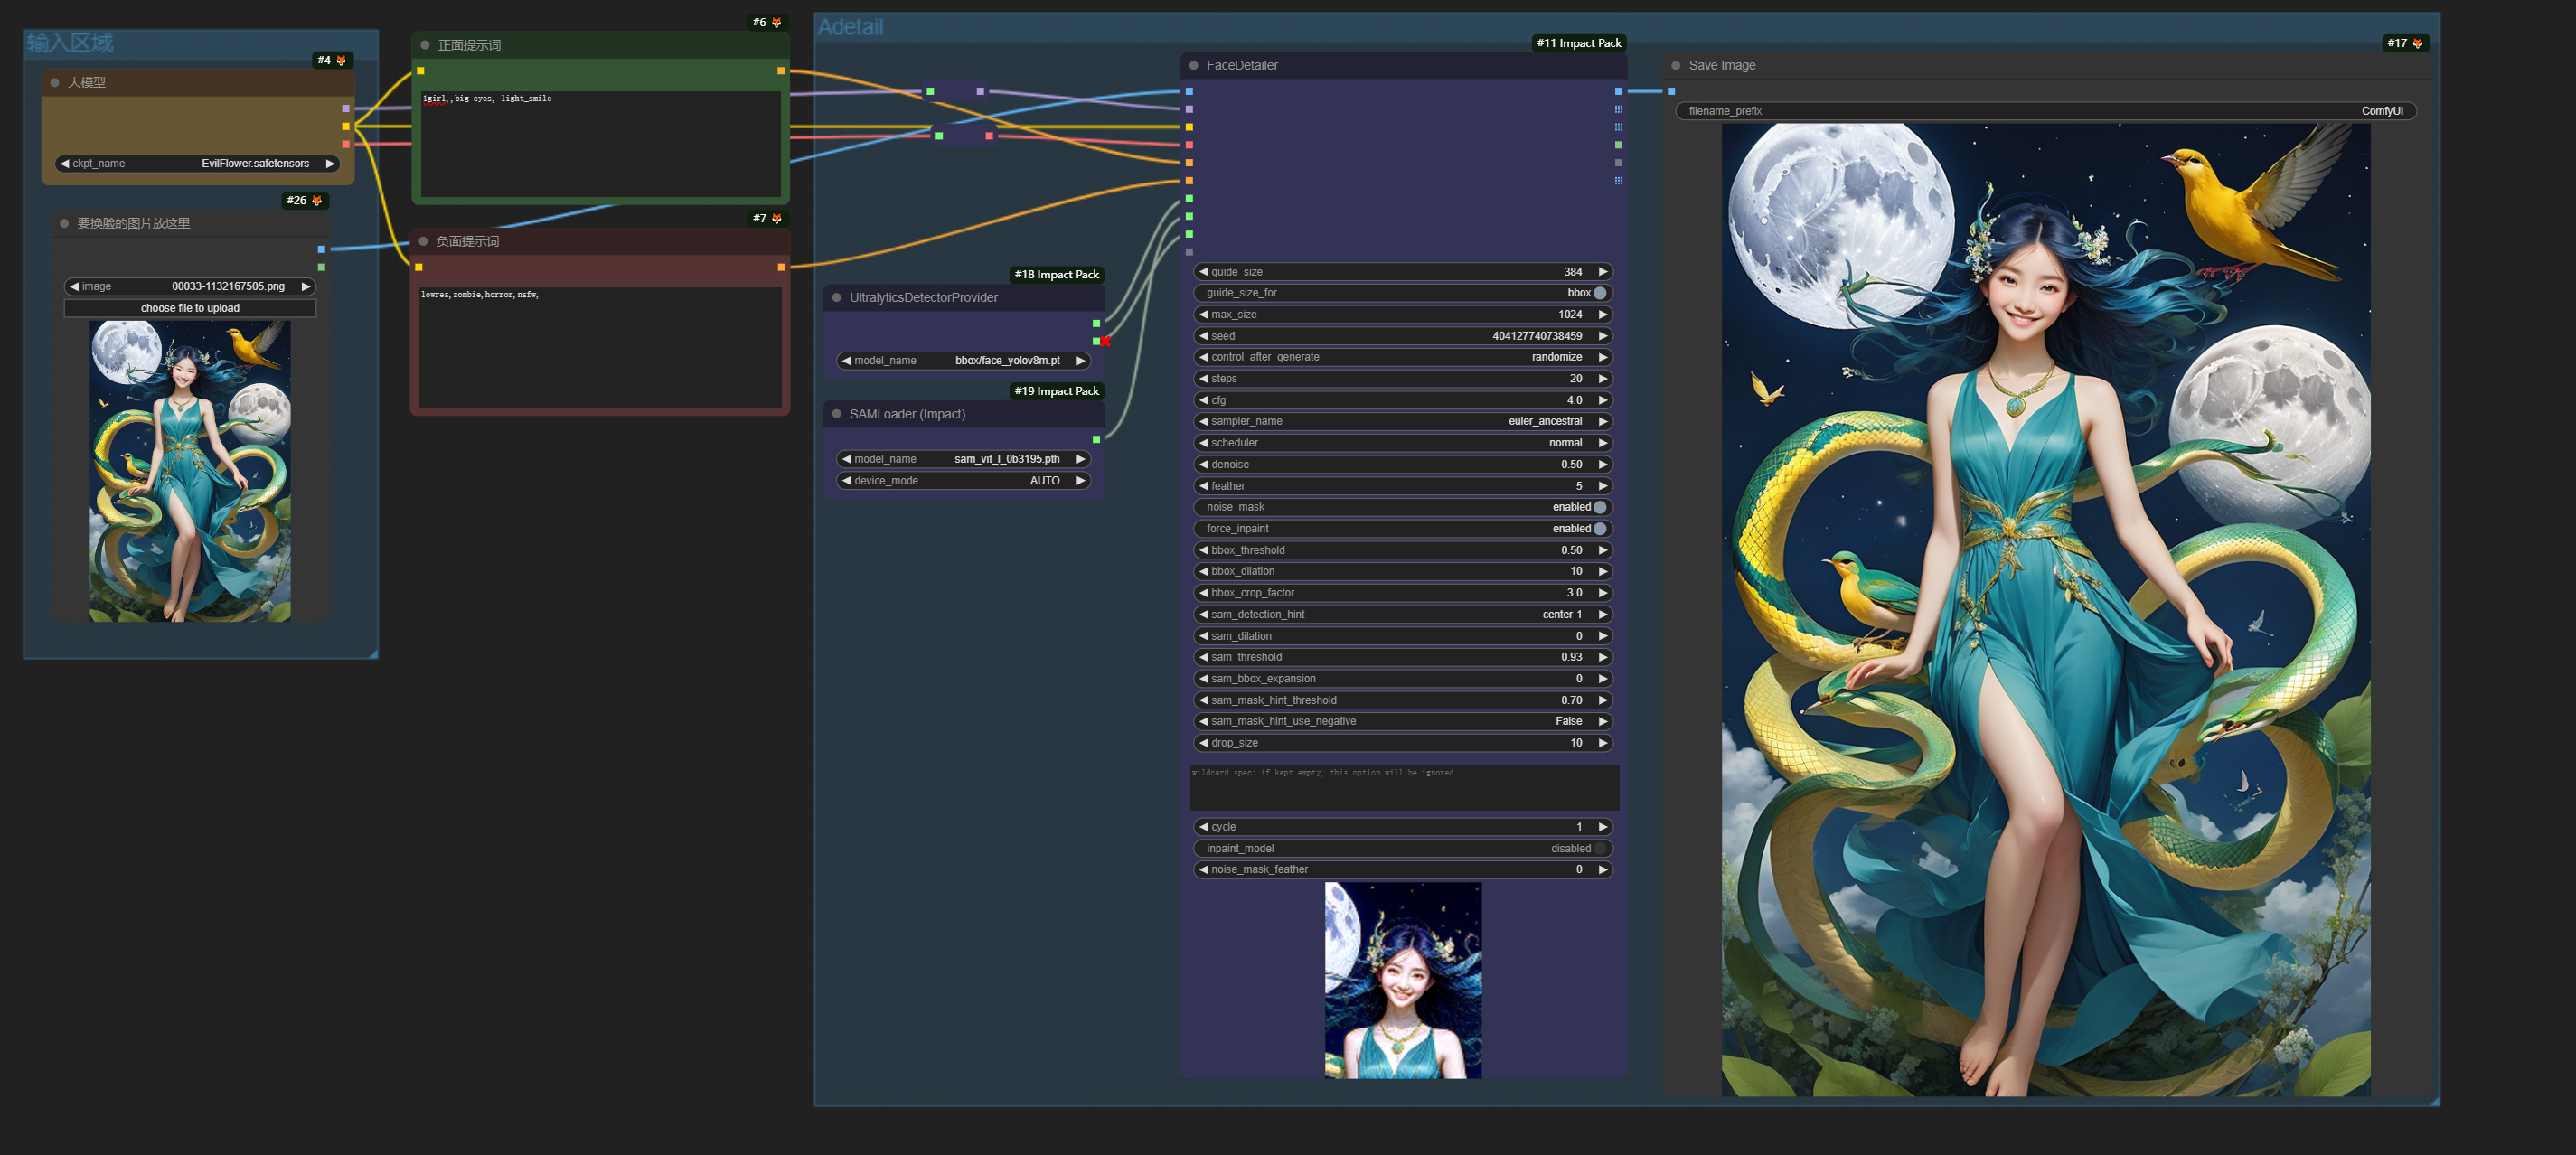
Task: Click the denoise 0.50 slider field
Action: click(1403, 465)
